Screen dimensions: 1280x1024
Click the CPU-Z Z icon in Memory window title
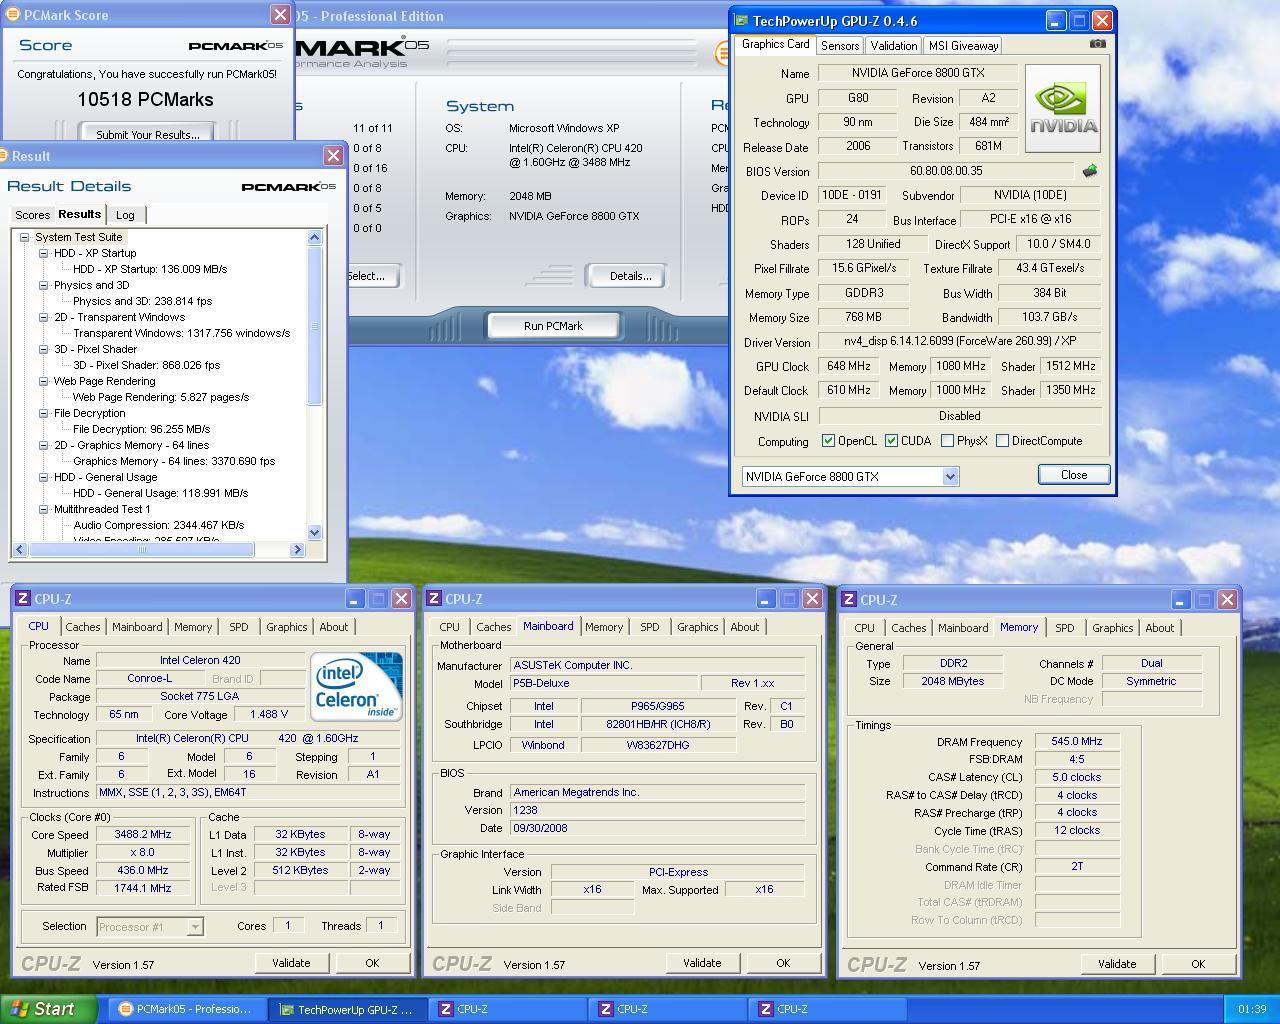(x=849, y=600)
